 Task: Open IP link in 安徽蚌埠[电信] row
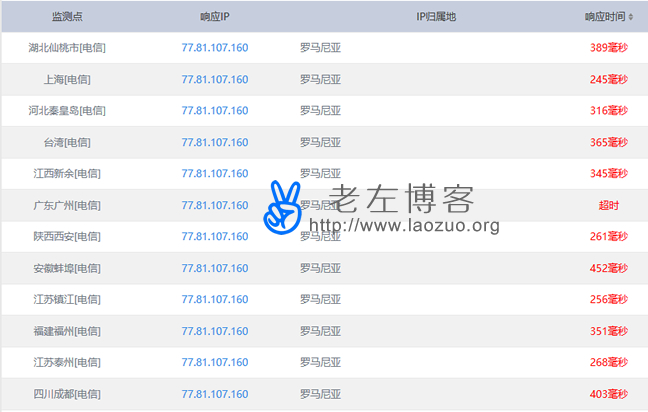[x=214, y=268]
